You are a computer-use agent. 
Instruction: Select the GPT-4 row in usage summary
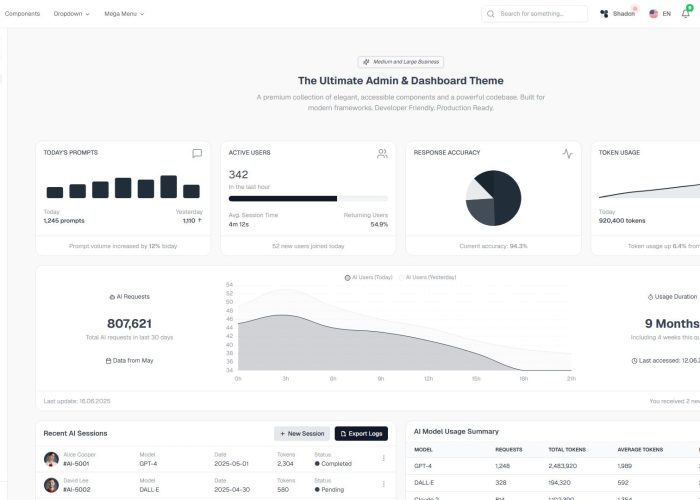coord(554,466)
